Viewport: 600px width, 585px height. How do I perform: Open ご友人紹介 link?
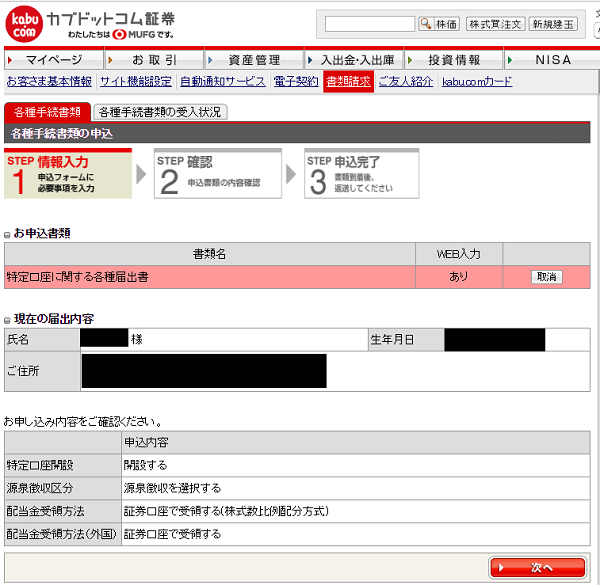point(406,81)
